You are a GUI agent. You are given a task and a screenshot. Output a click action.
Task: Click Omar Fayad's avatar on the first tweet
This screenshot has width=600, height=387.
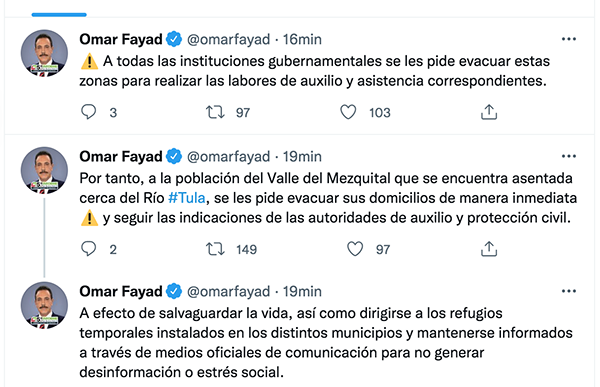pos(44,53)
